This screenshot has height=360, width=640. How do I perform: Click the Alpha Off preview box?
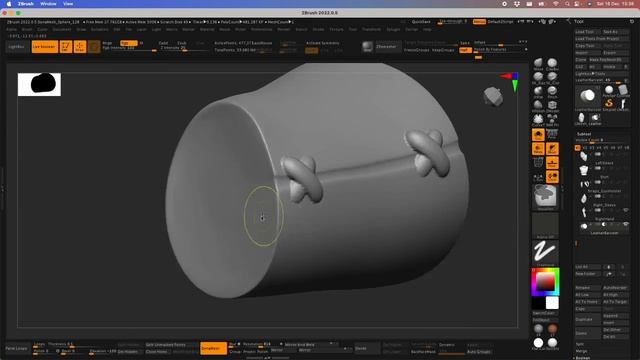click(x=545, y=225)
